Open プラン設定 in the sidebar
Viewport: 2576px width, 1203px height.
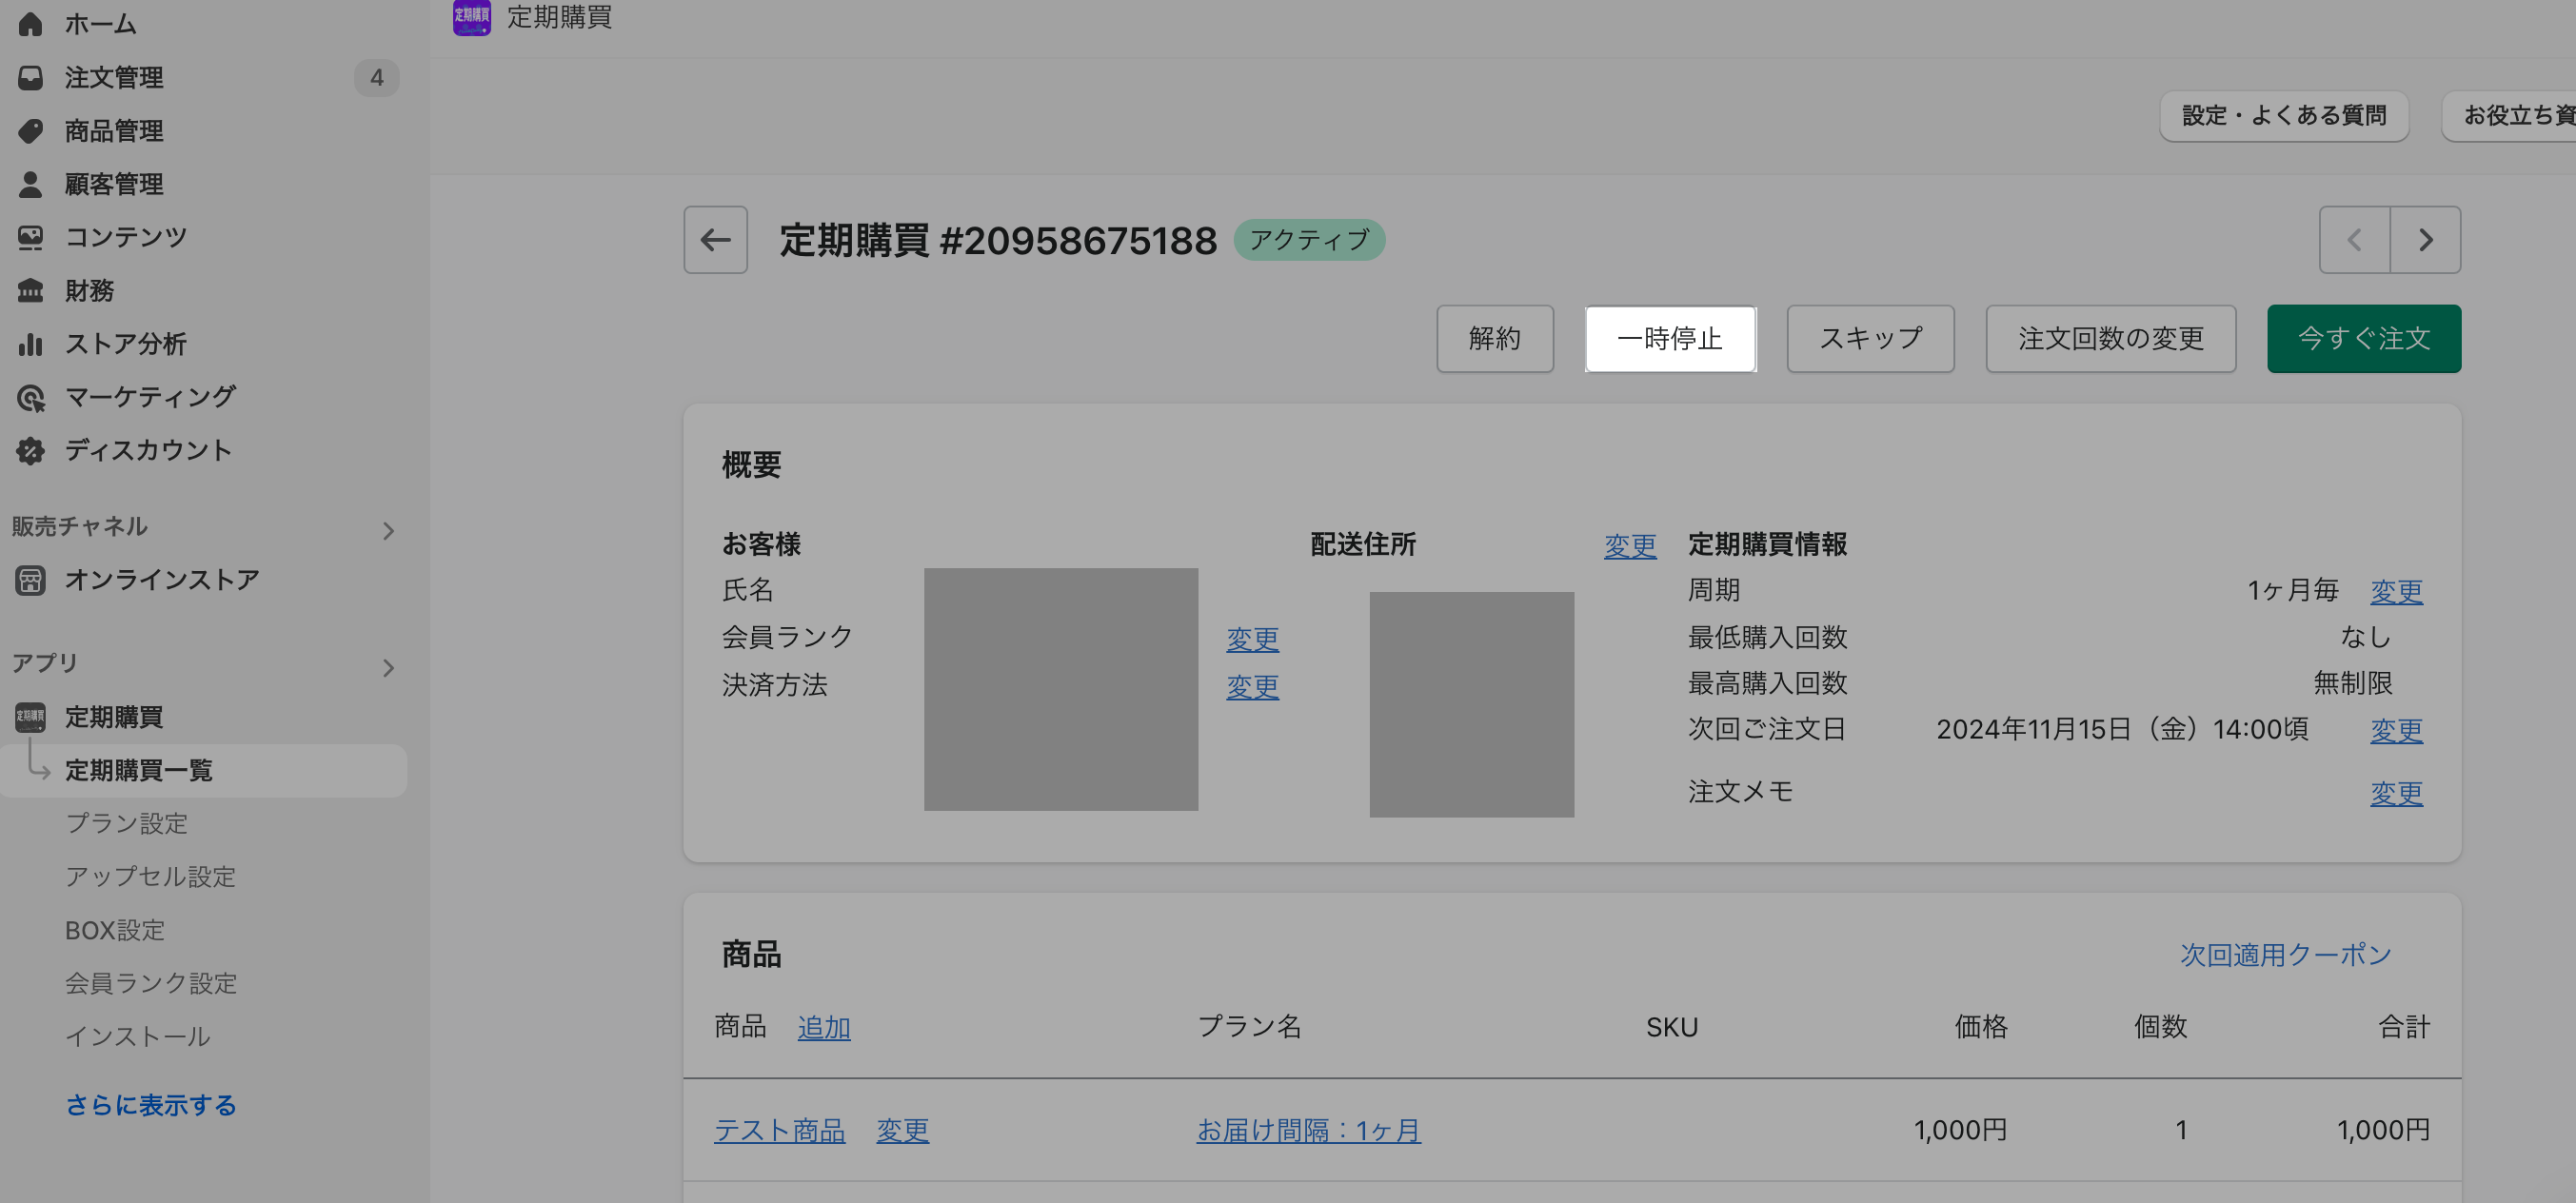click(127, 823)
